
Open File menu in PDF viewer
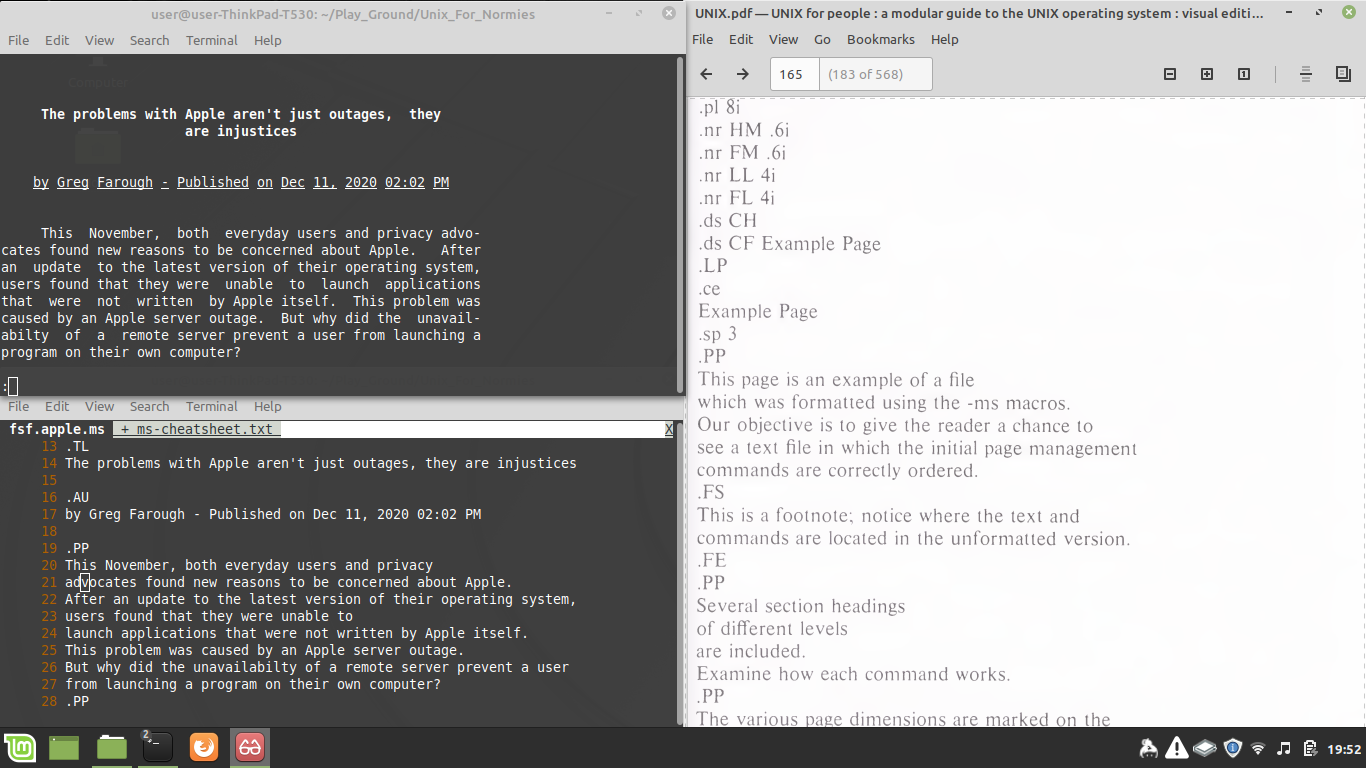[703, 39]
